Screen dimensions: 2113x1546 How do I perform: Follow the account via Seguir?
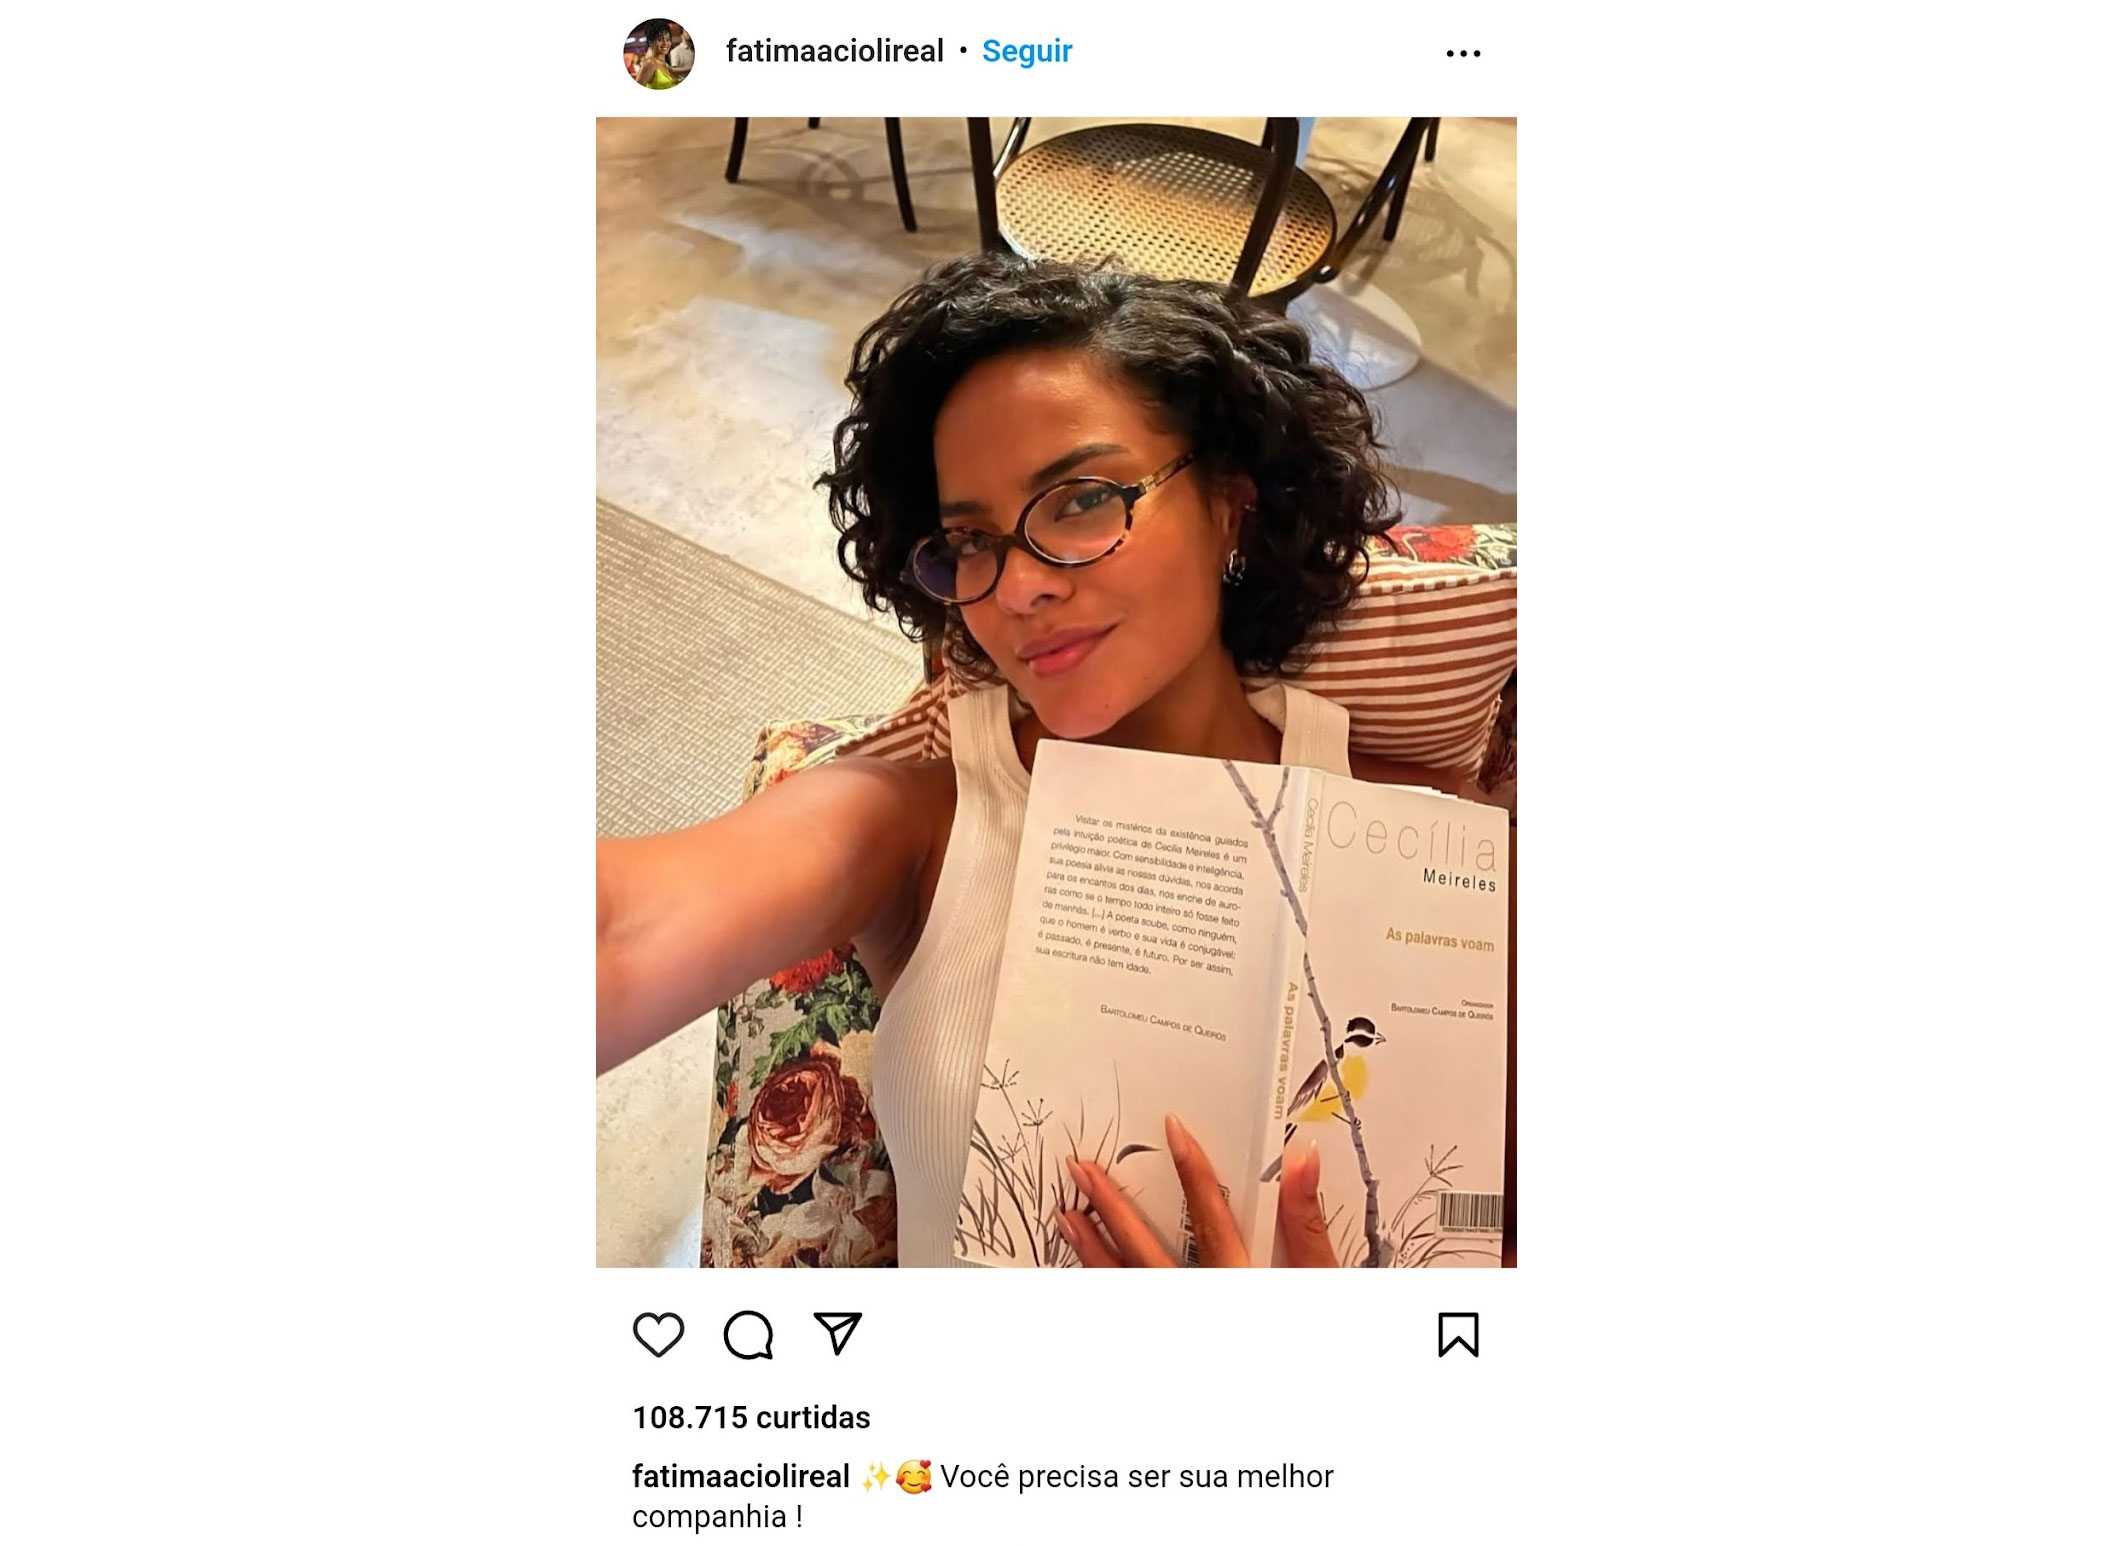point(1026,51)
